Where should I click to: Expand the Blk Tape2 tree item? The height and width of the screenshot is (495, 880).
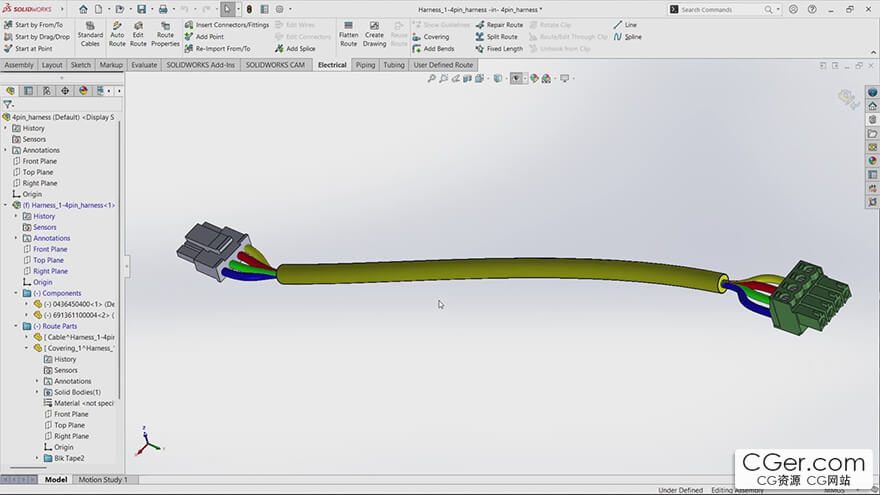coord(38,458)
